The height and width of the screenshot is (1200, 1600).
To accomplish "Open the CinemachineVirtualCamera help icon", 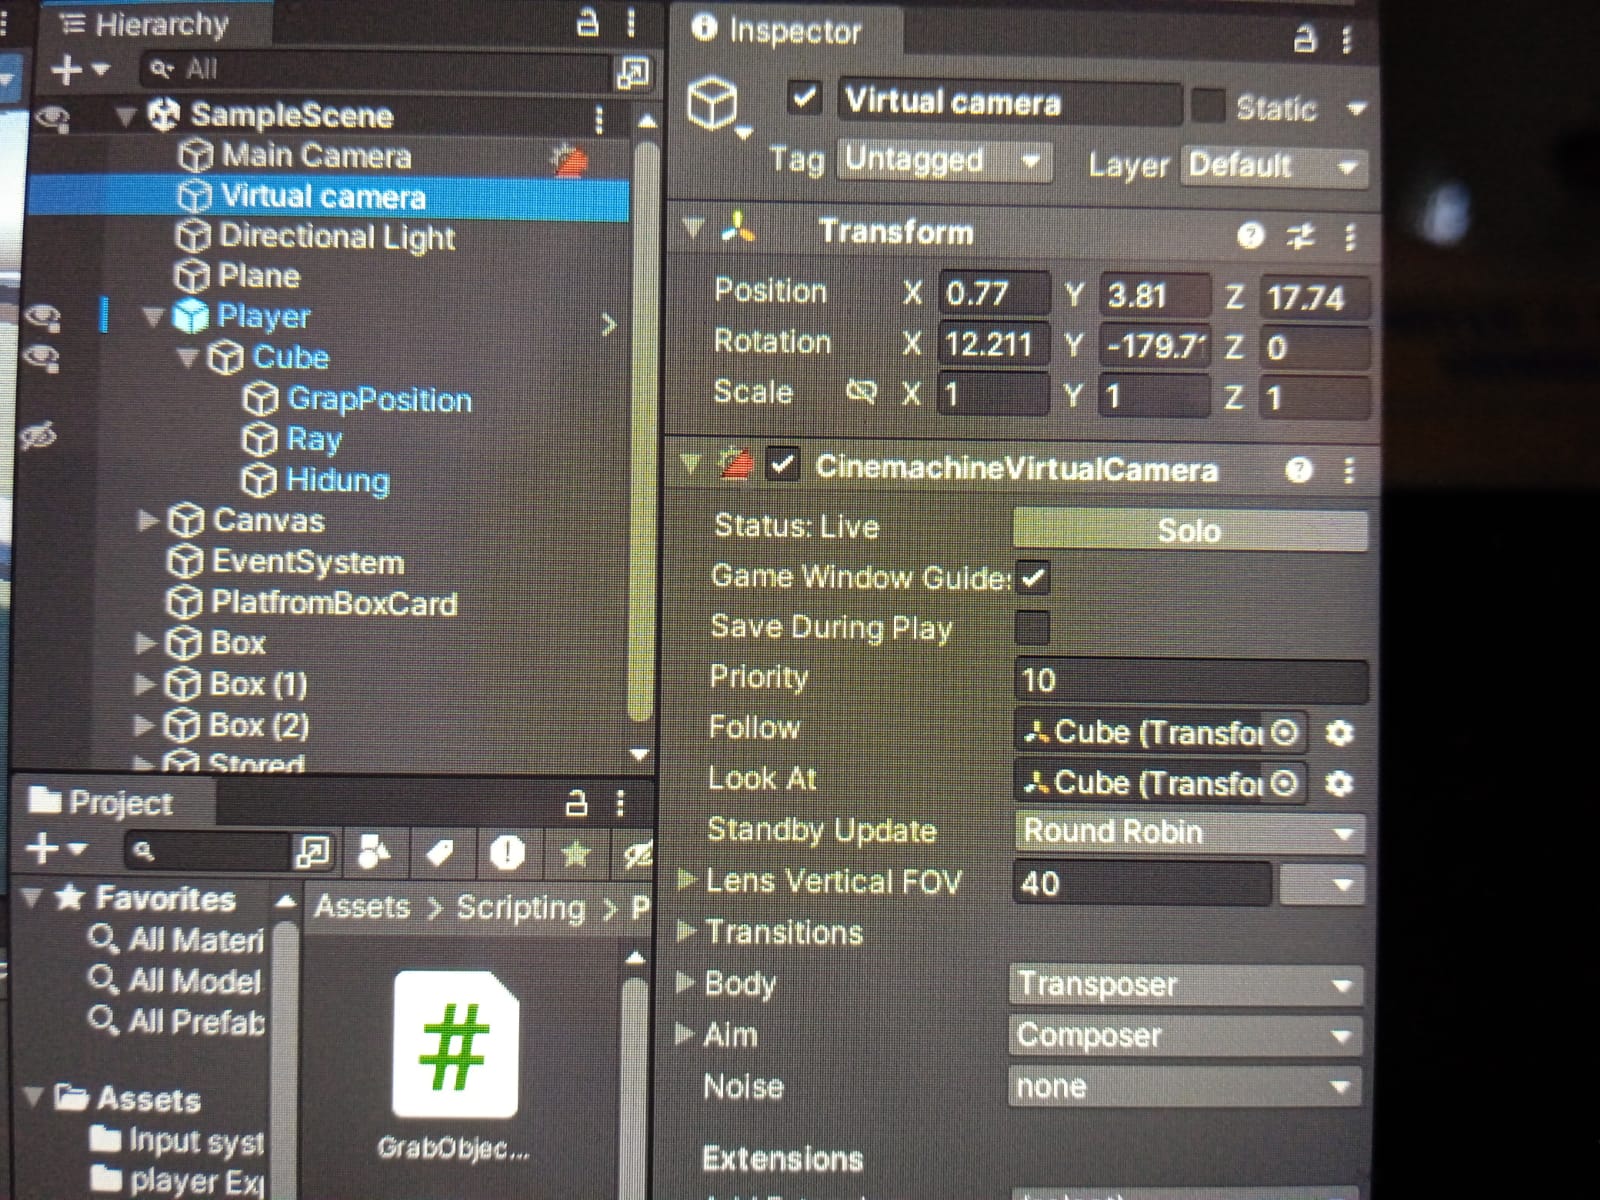I will coord(1298,470).
